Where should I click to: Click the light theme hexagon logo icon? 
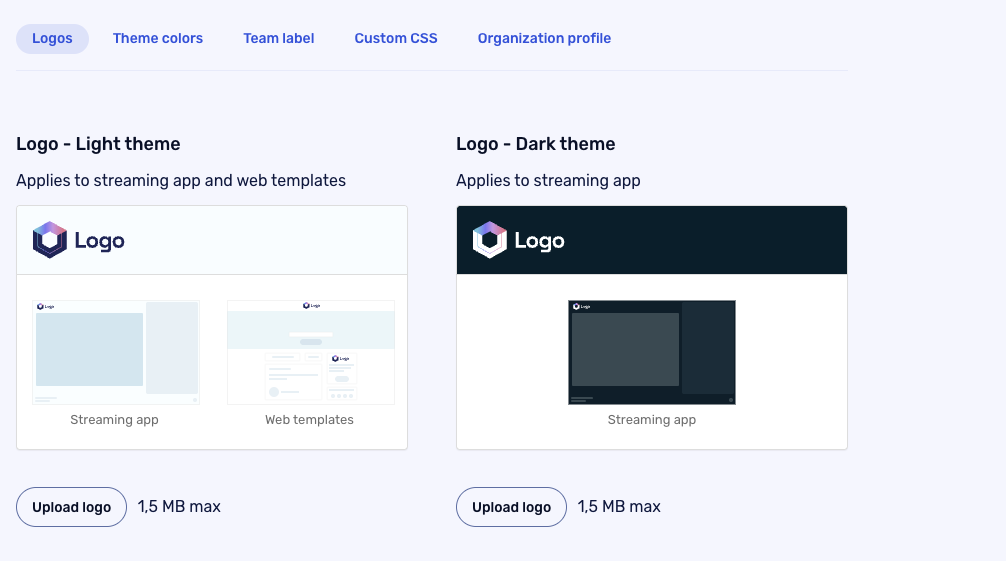click(x=50, y=240)
